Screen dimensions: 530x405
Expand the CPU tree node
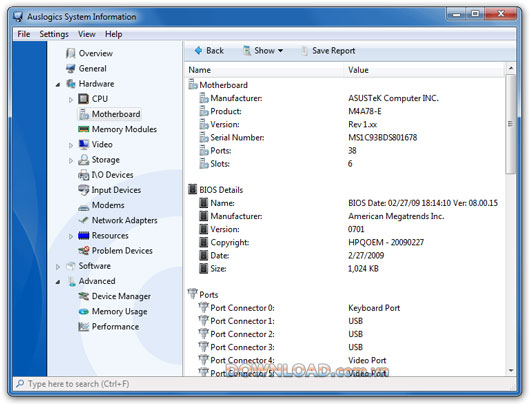point(71,100)
